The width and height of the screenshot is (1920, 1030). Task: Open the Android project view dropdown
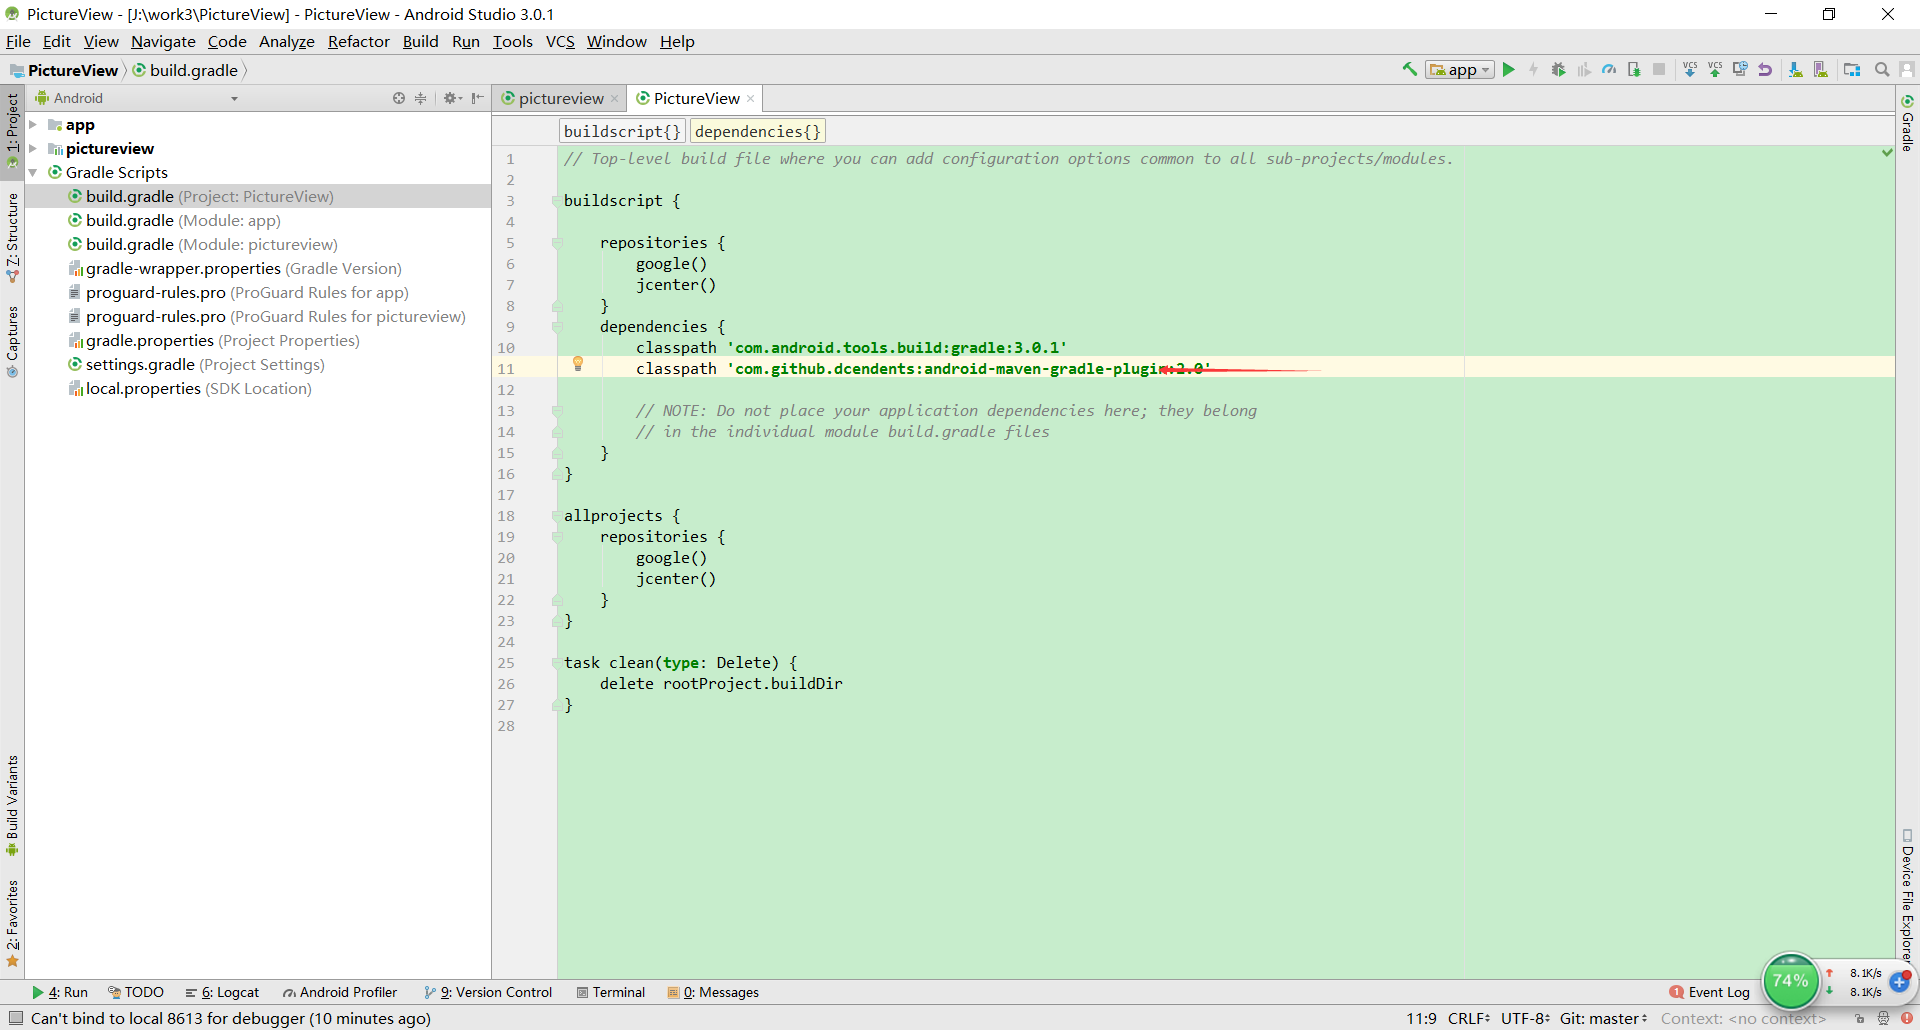137,98
